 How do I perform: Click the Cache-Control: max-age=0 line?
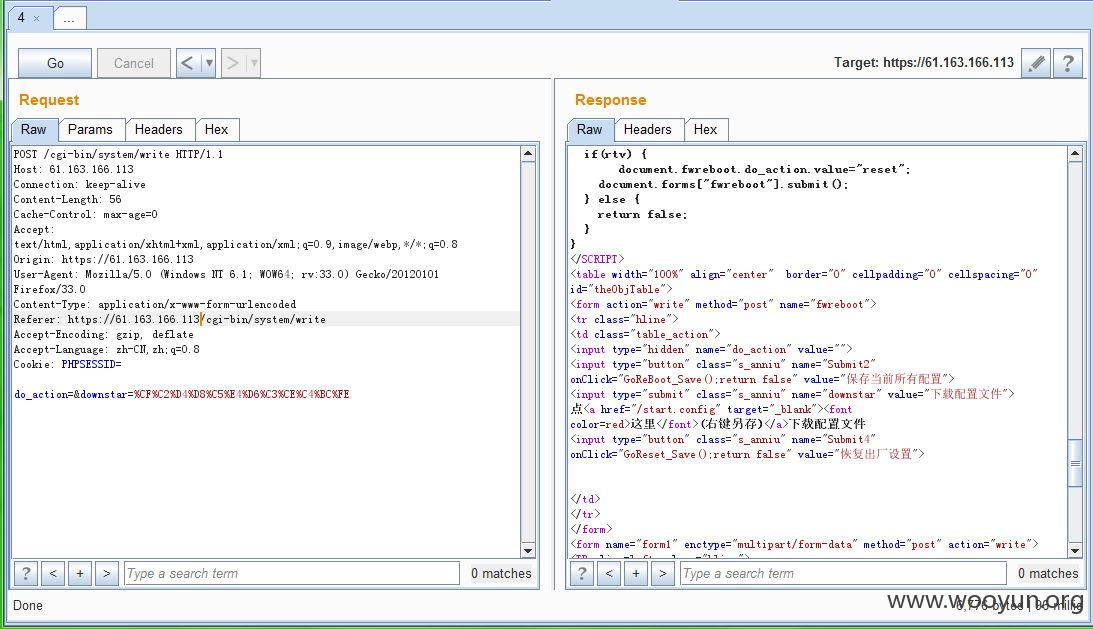pyautogui.click(x=86, y=214)
